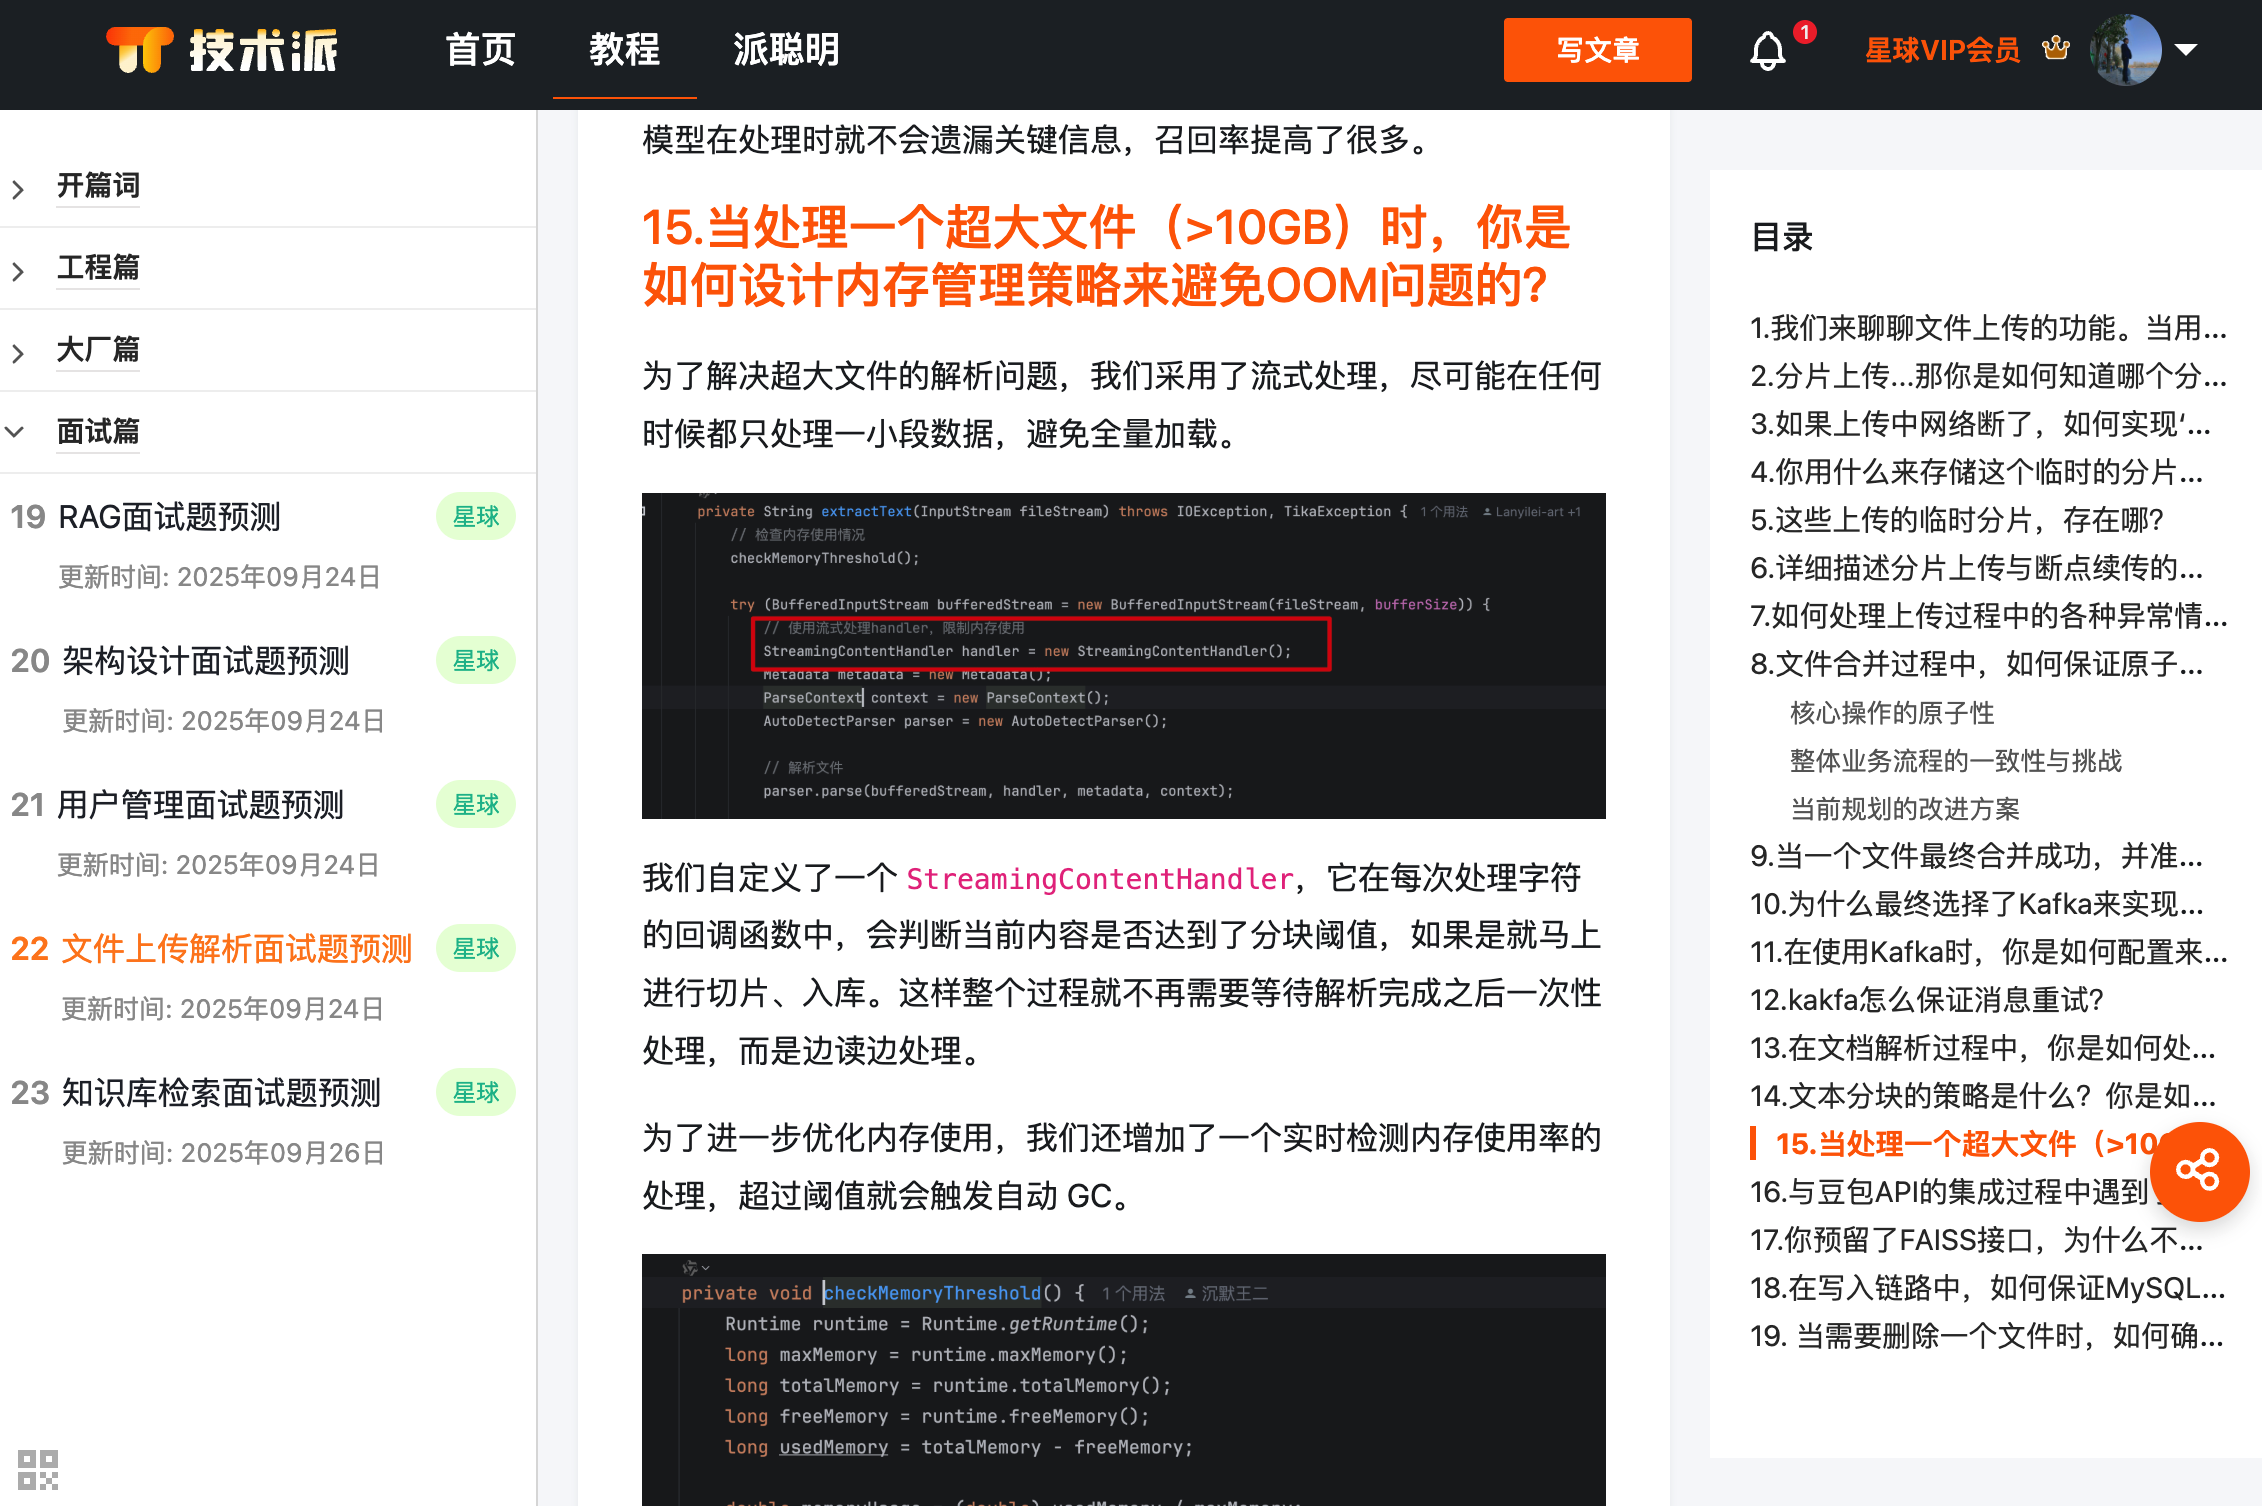Open the StreamingContentHandler code screenshot

tap(1123, 656)
